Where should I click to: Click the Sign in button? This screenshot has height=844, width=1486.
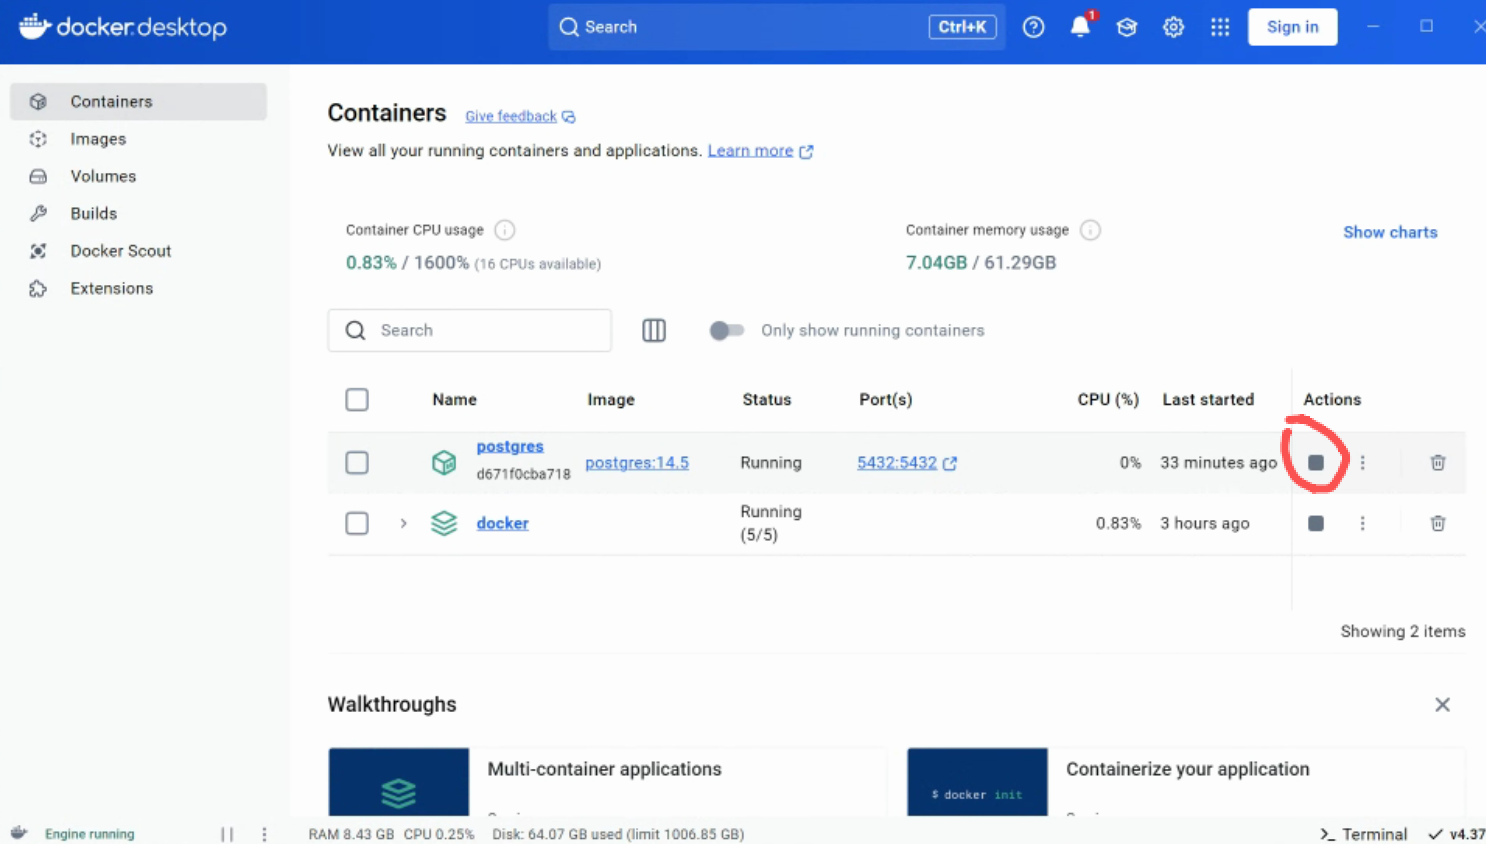[1292, 27]
